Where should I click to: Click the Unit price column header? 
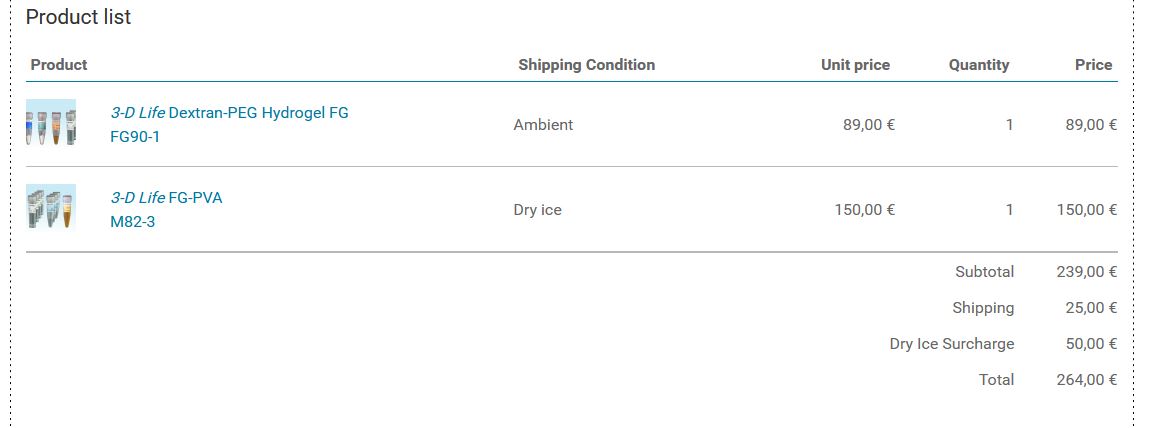tap(855, 65)
